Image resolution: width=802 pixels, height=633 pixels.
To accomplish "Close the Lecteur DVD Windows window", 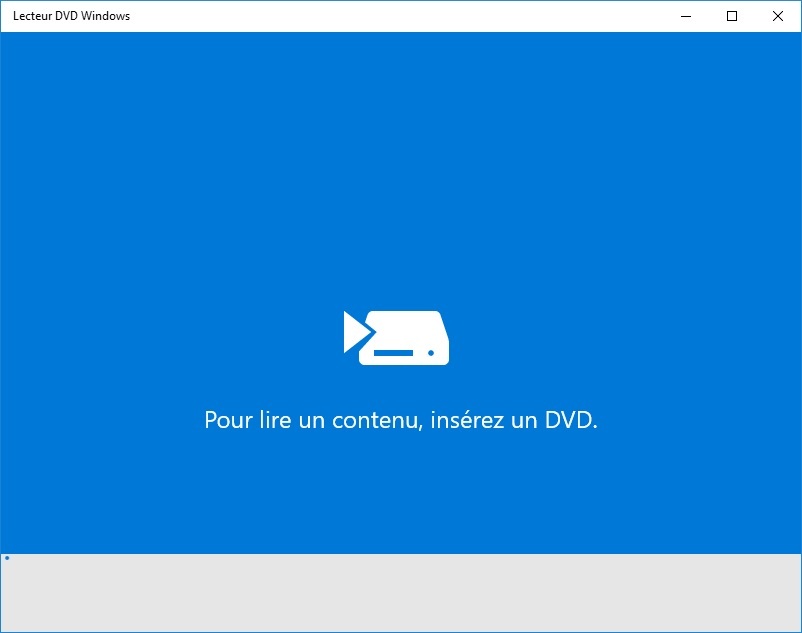I will click(778, 16).
